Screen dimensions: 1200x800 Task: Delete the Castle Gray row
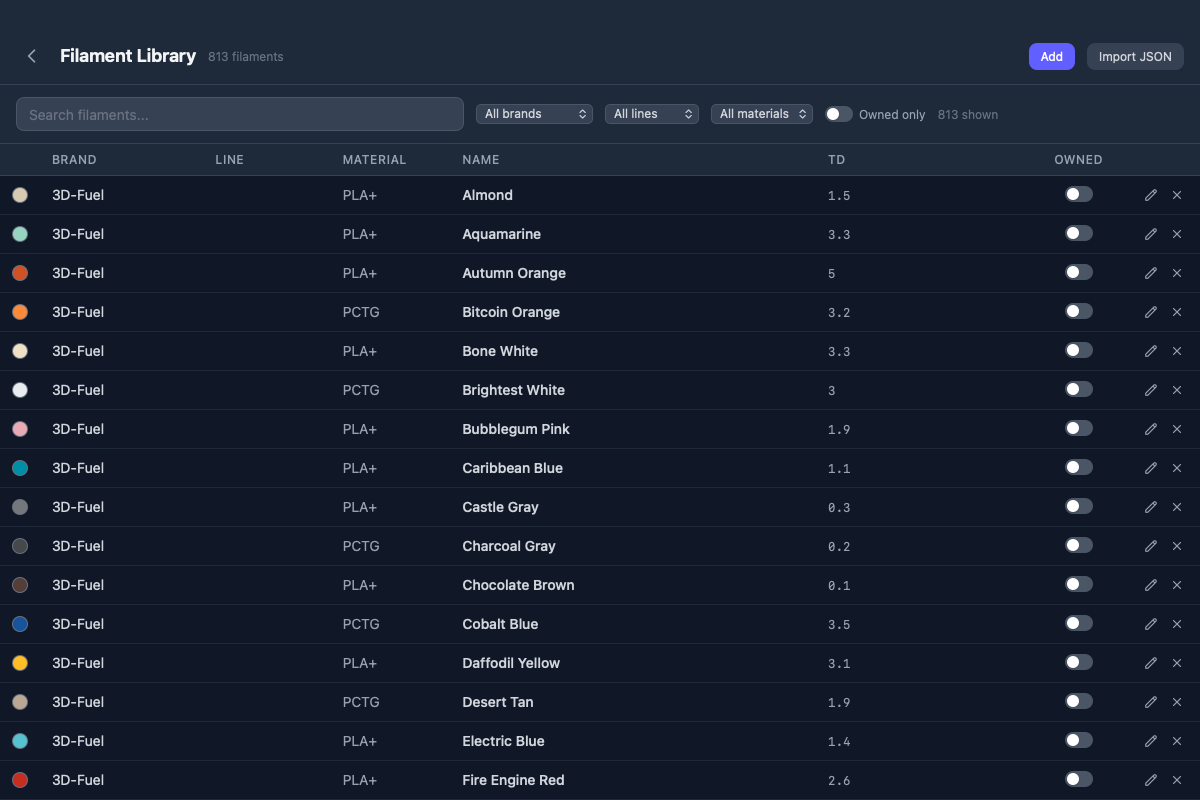tap(1177, 507)
